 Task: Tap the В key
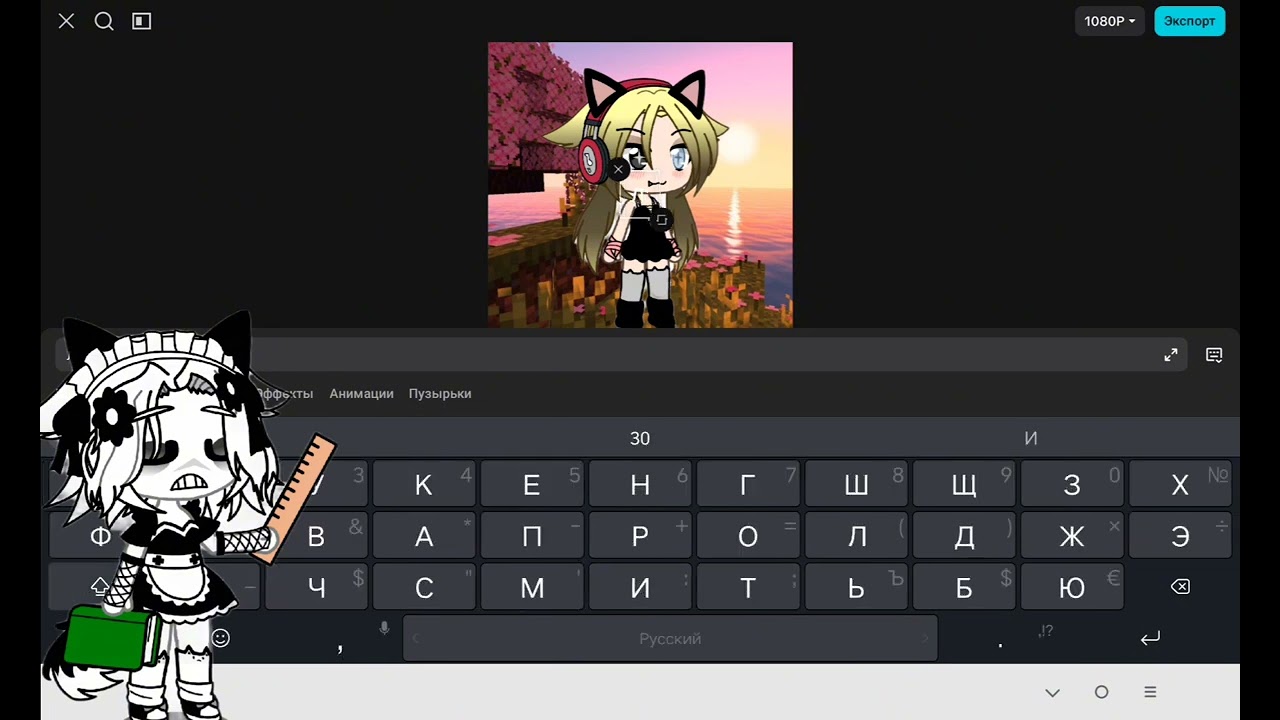316,536
